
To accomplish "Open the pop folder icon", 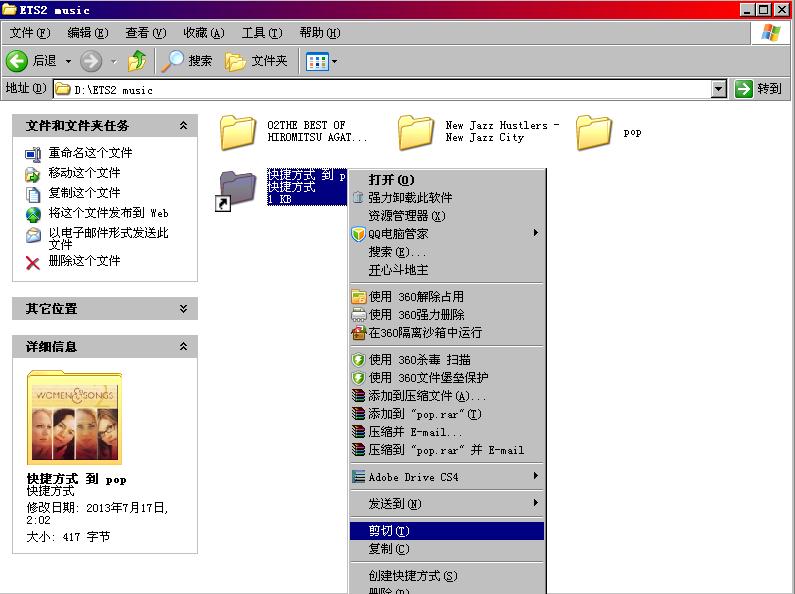I will tap(594, 132).
